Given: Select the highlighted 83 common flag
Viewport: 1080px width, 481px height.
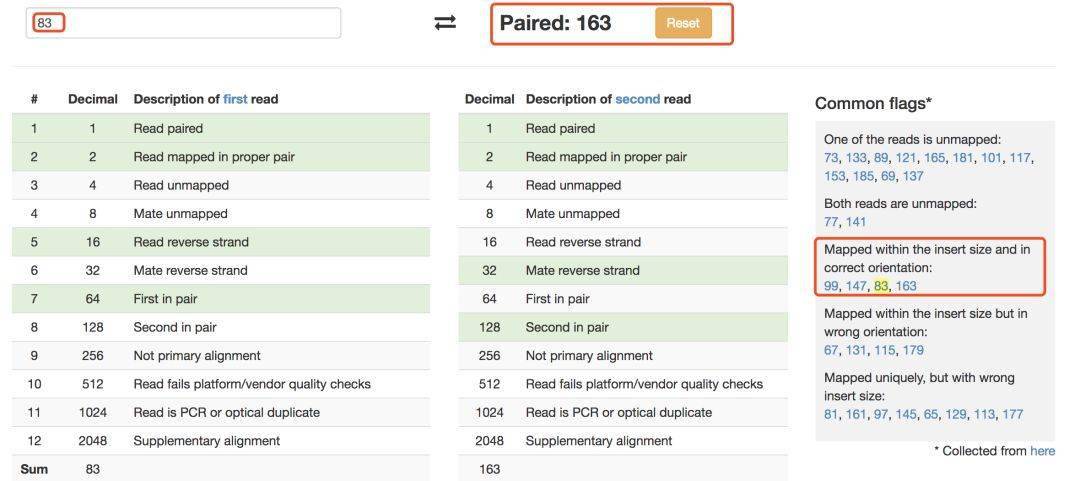Looking at the screenshot, I should point(881,286).
